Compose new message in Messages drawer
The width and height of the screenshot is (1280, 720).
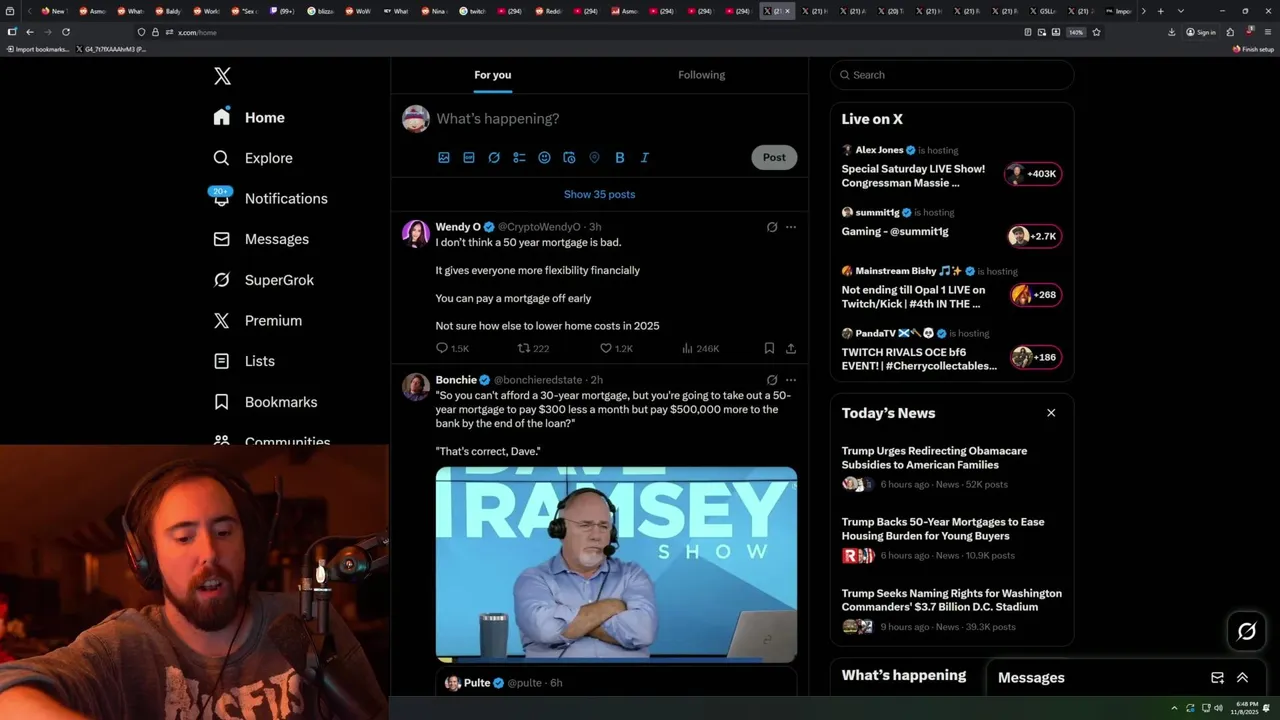1217,678
